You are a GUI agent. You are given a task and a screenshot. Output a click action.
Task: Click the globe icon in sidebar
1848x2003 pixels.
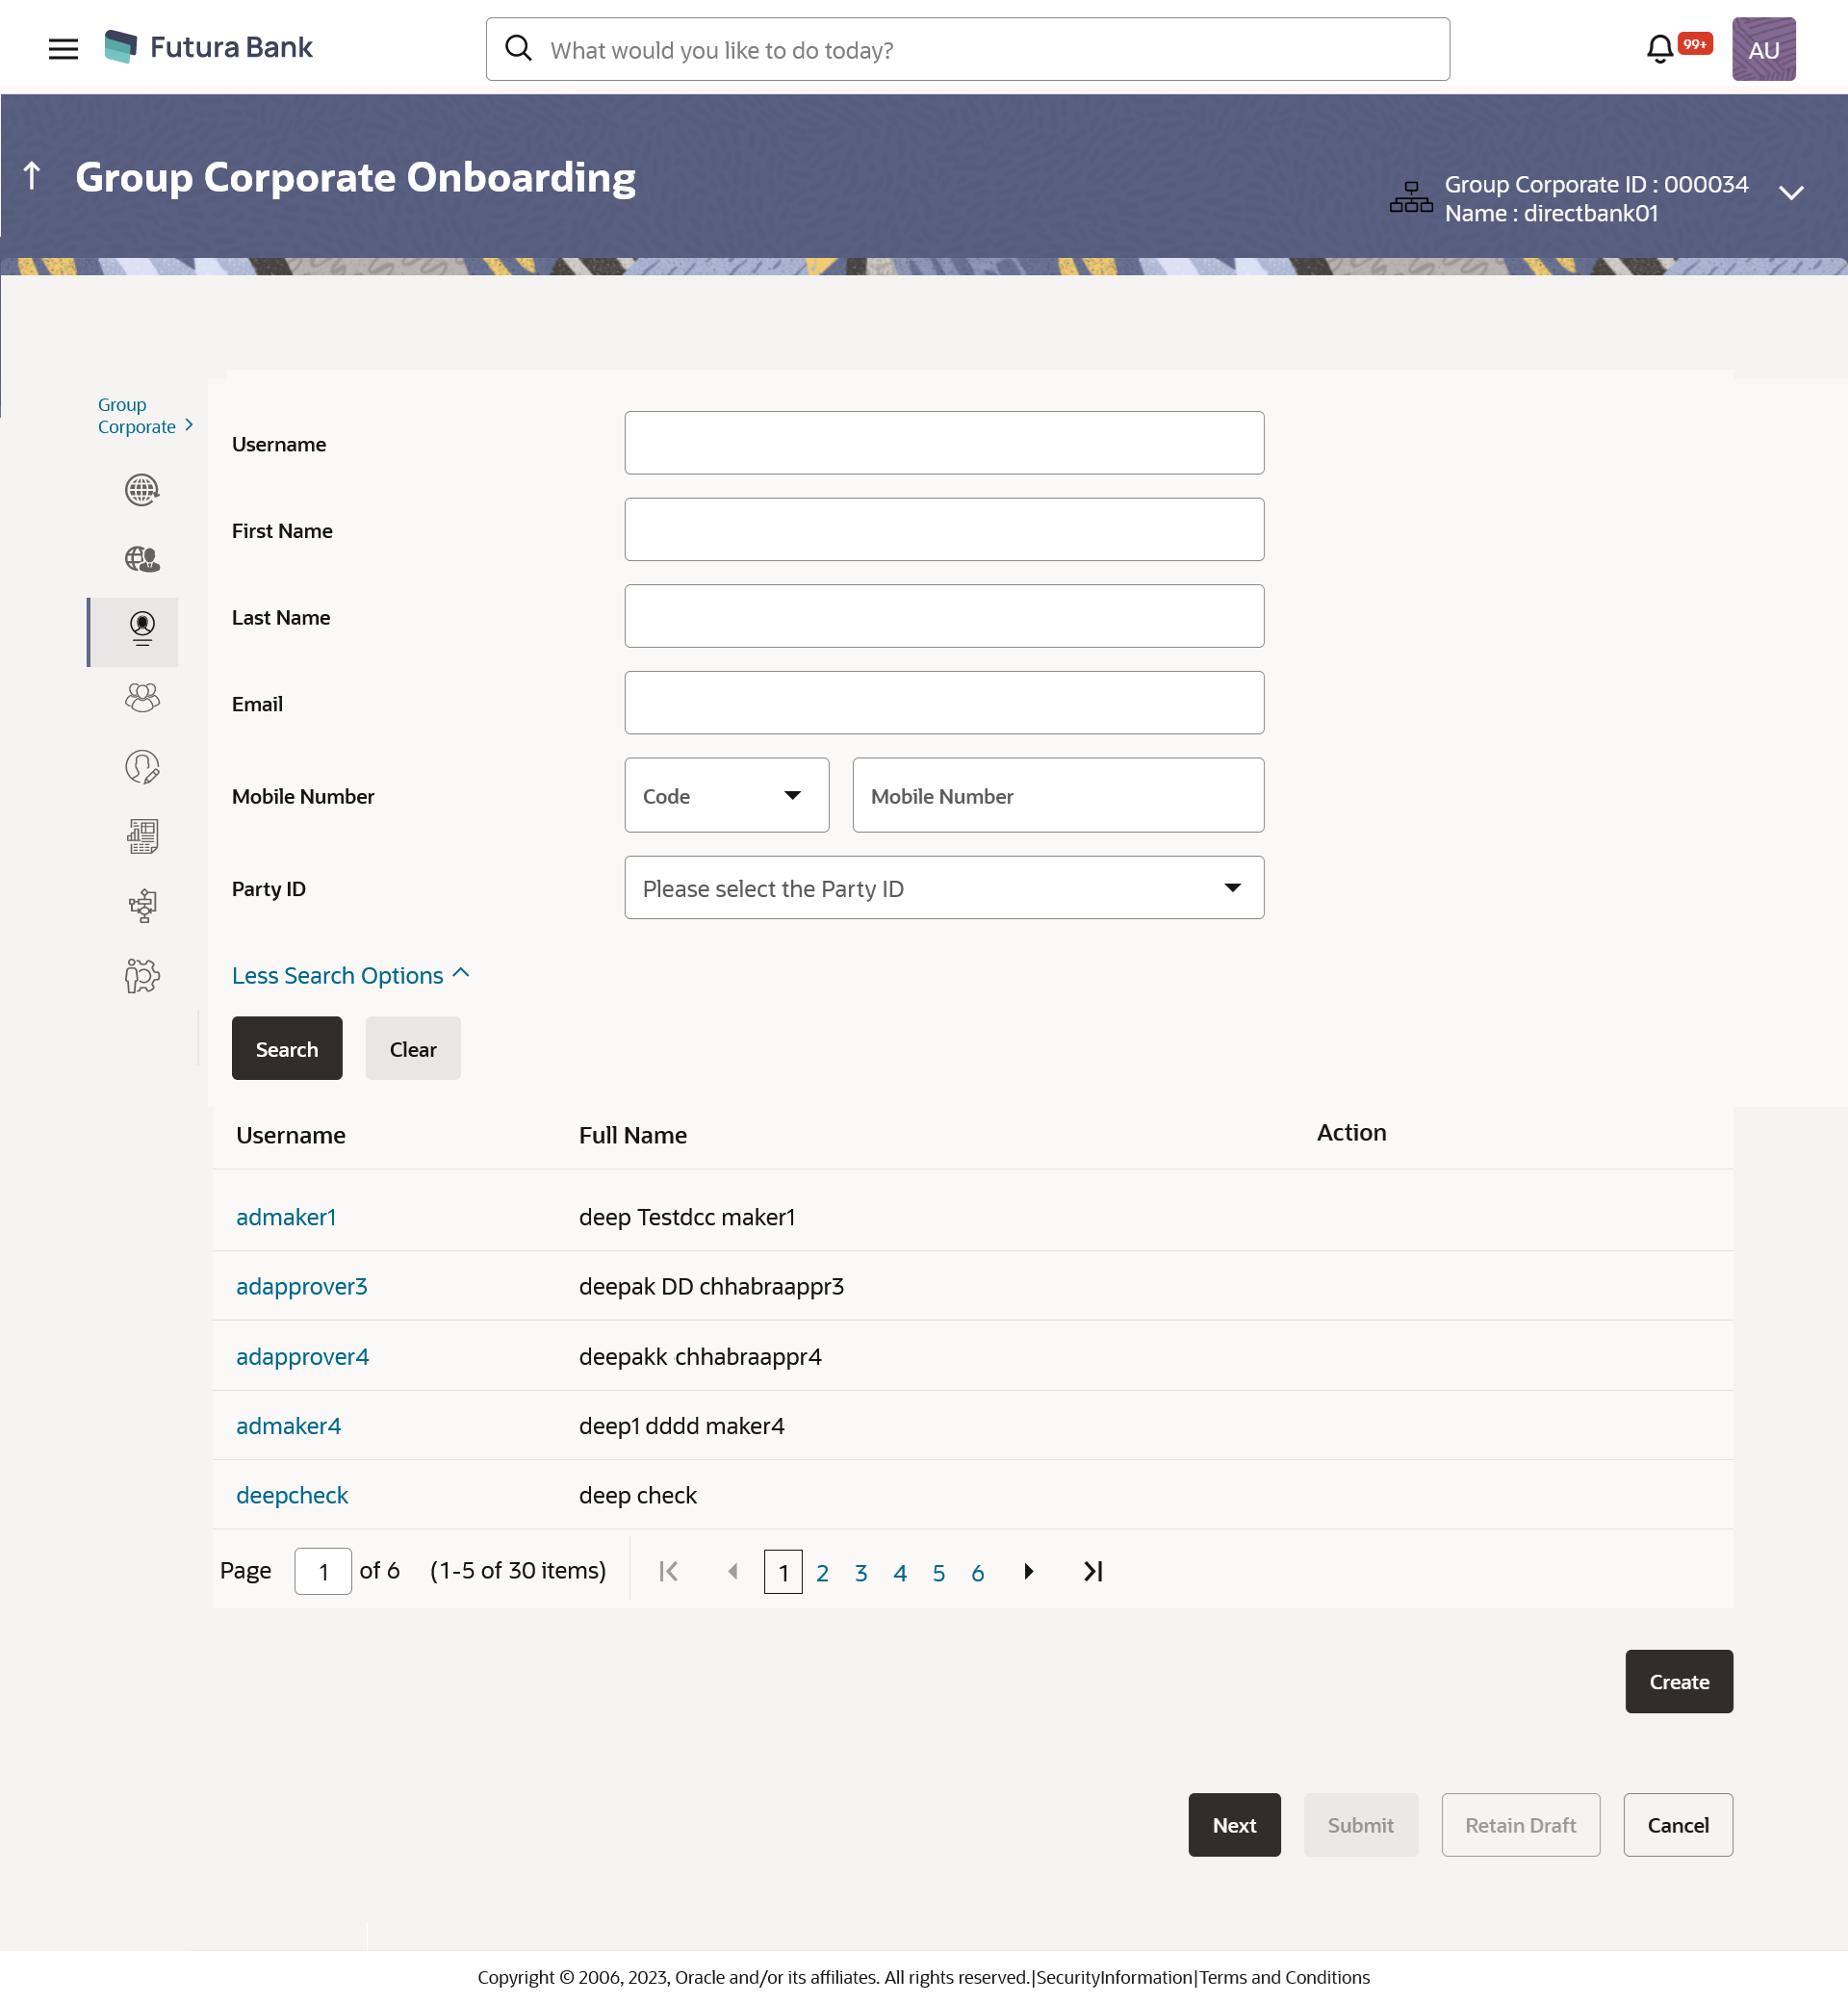142,490
